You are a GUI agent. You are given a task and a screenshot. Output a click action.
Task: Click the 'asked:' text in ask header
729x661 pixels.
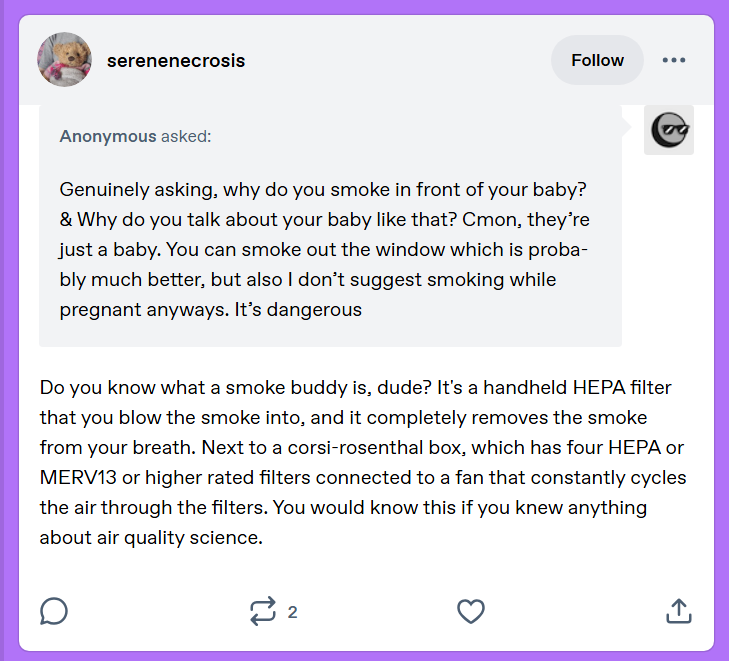[186, 136]
